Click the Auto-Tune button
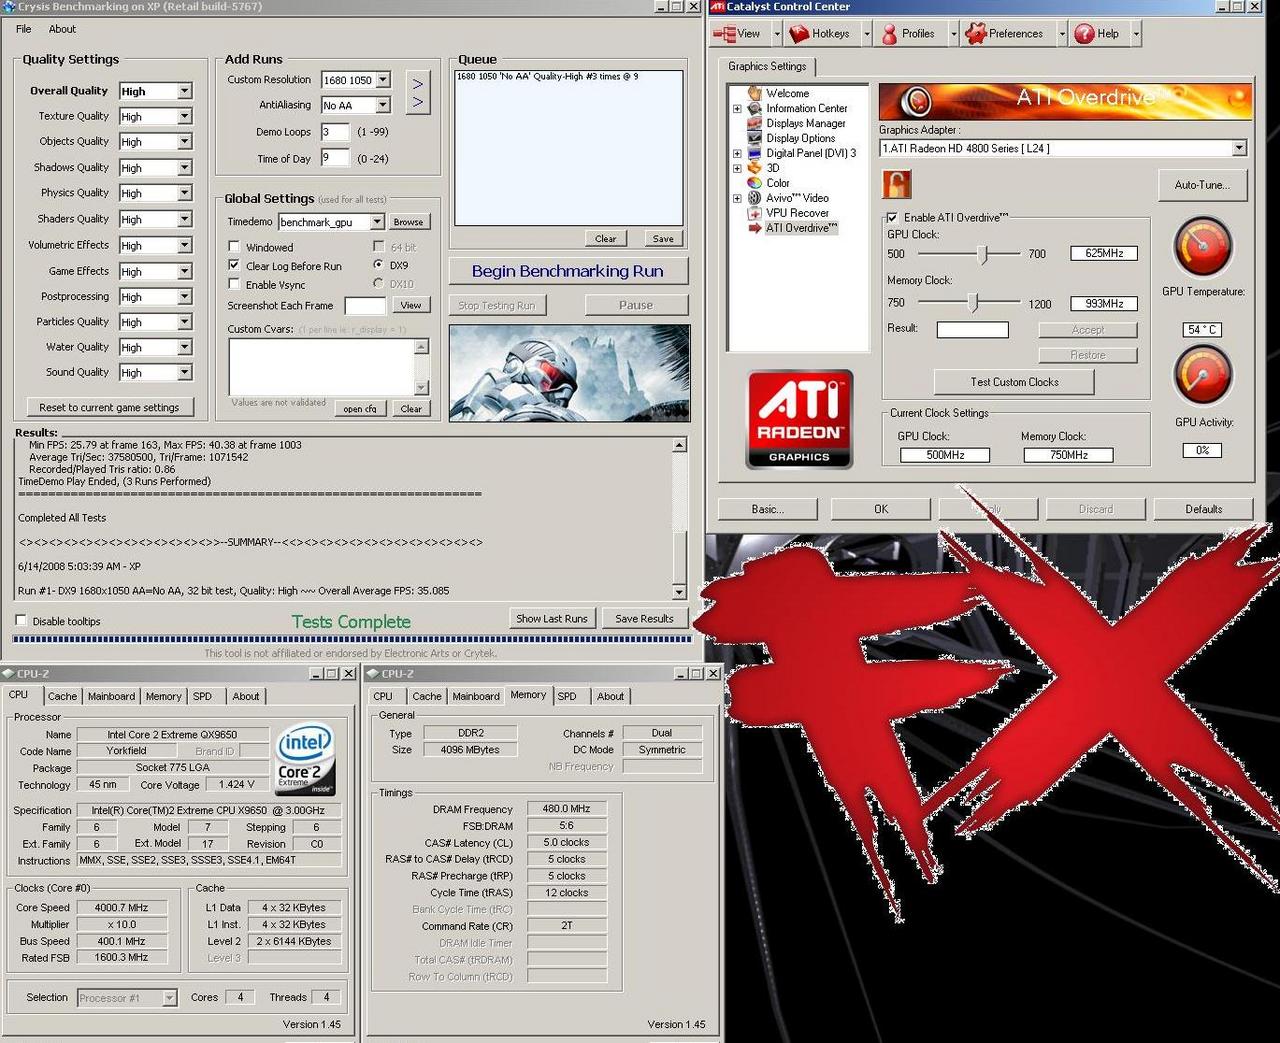Image resolution: width=1280 pixels, height=1043 pixels. [x=1202, y=185]
